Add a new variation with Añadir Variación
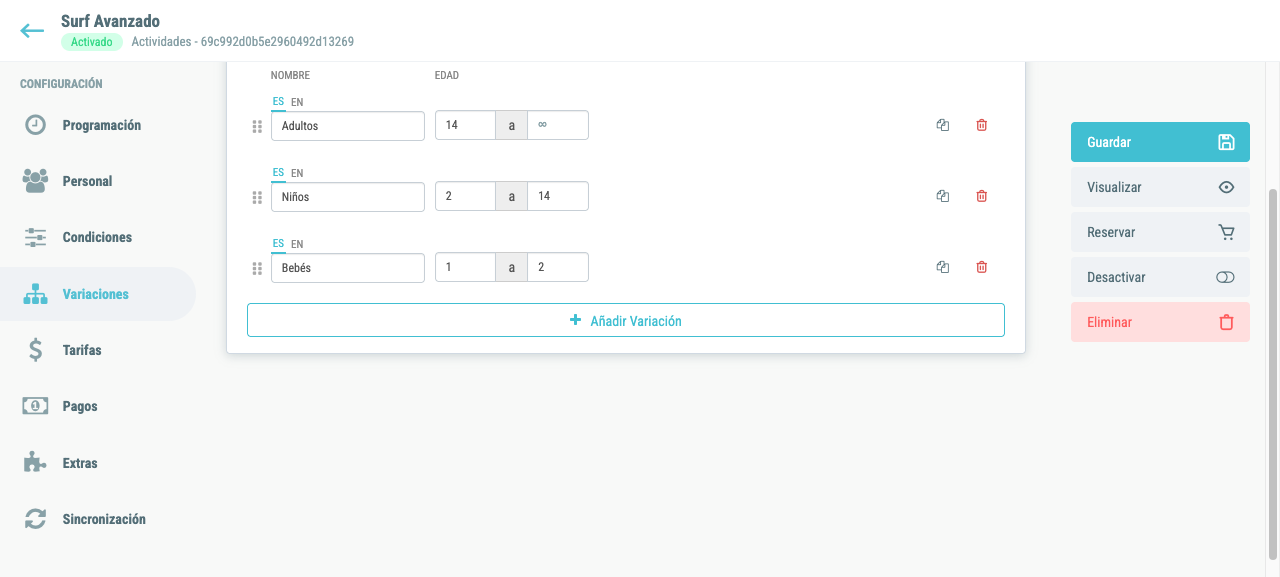Screen dimensions: 1280x577 pos(626,321)
